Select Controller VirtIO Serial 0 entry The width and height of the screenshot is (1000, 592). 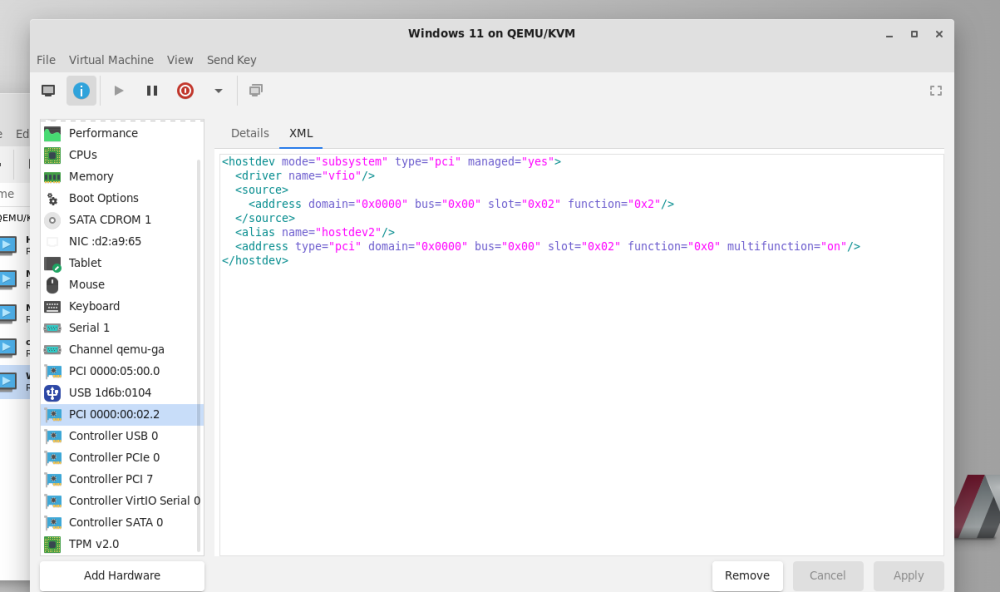pyautogui.click(x=122, y=501)
